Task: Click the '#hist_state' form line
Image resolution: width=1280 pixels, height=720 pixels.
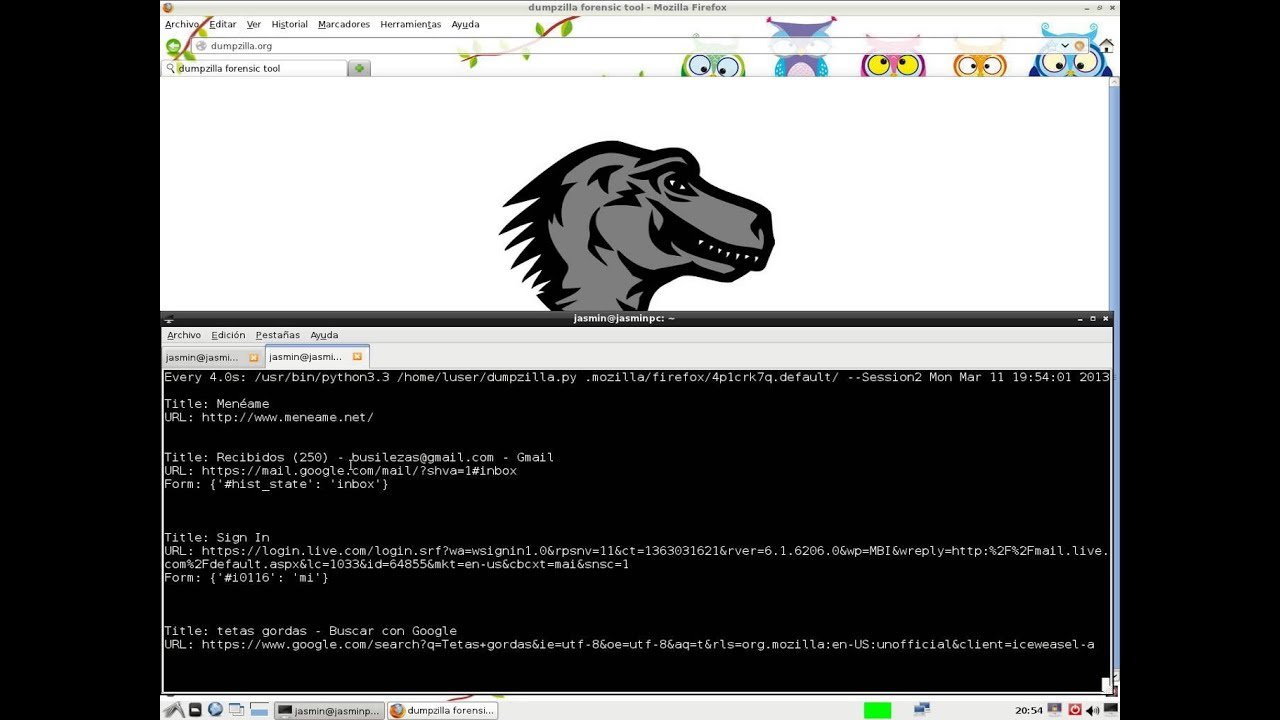Action: [276, 484]
